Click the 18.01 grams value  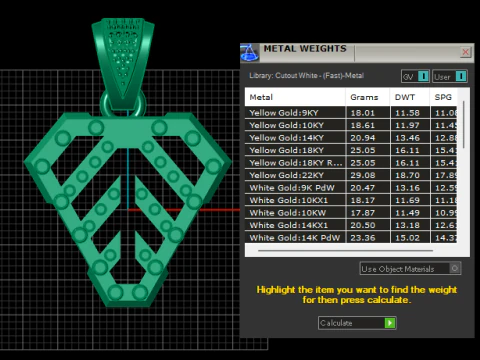363,113
